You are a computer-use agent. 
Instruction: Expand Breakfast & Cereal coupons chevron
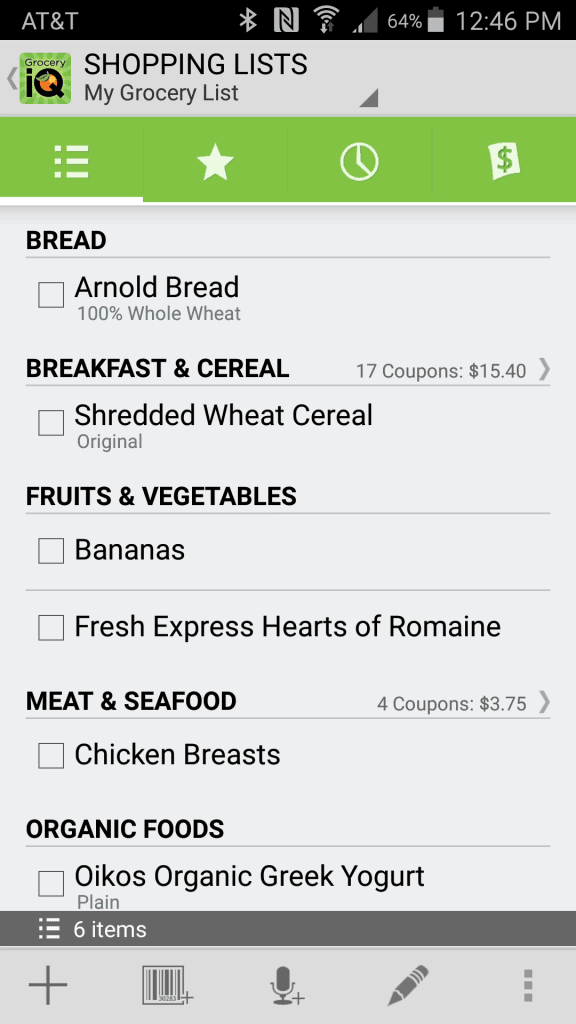pos(544,370)
